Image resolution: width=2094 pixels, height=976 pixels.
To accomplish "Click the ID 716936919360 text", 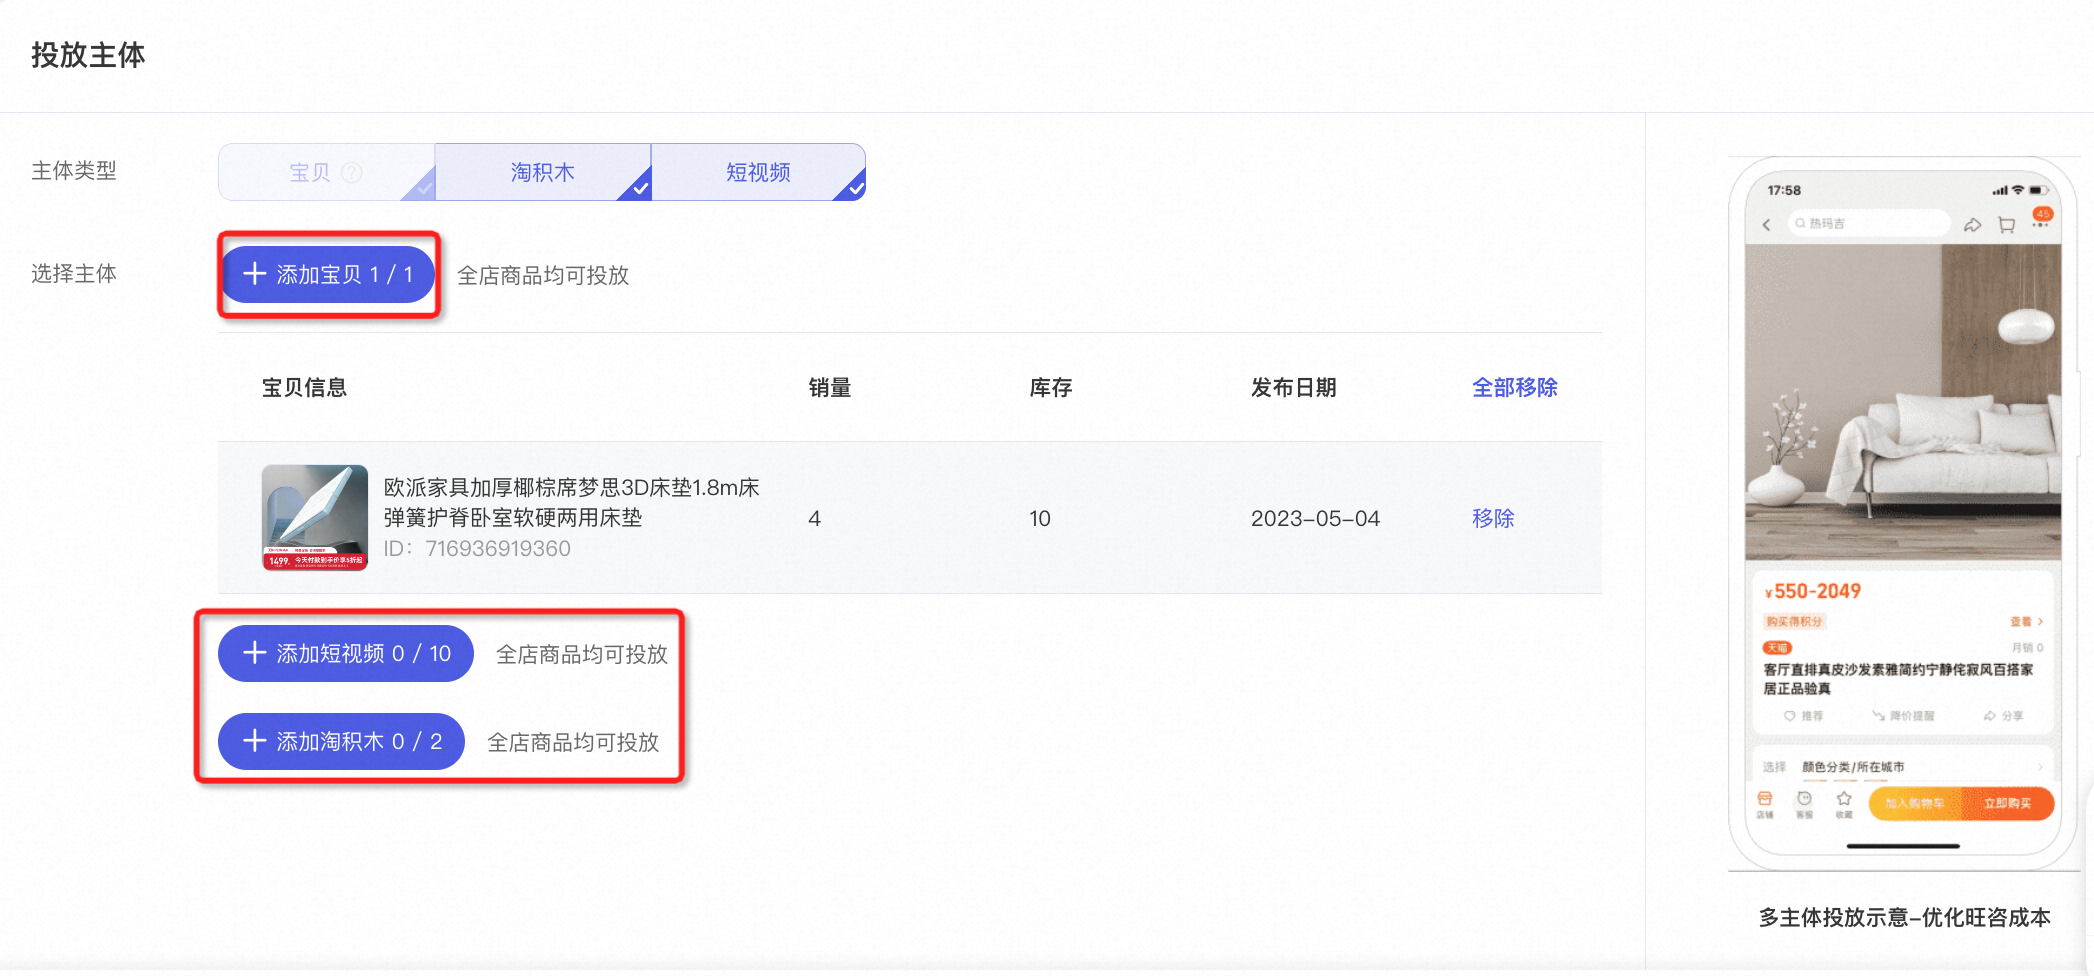I will pos(477,548).
